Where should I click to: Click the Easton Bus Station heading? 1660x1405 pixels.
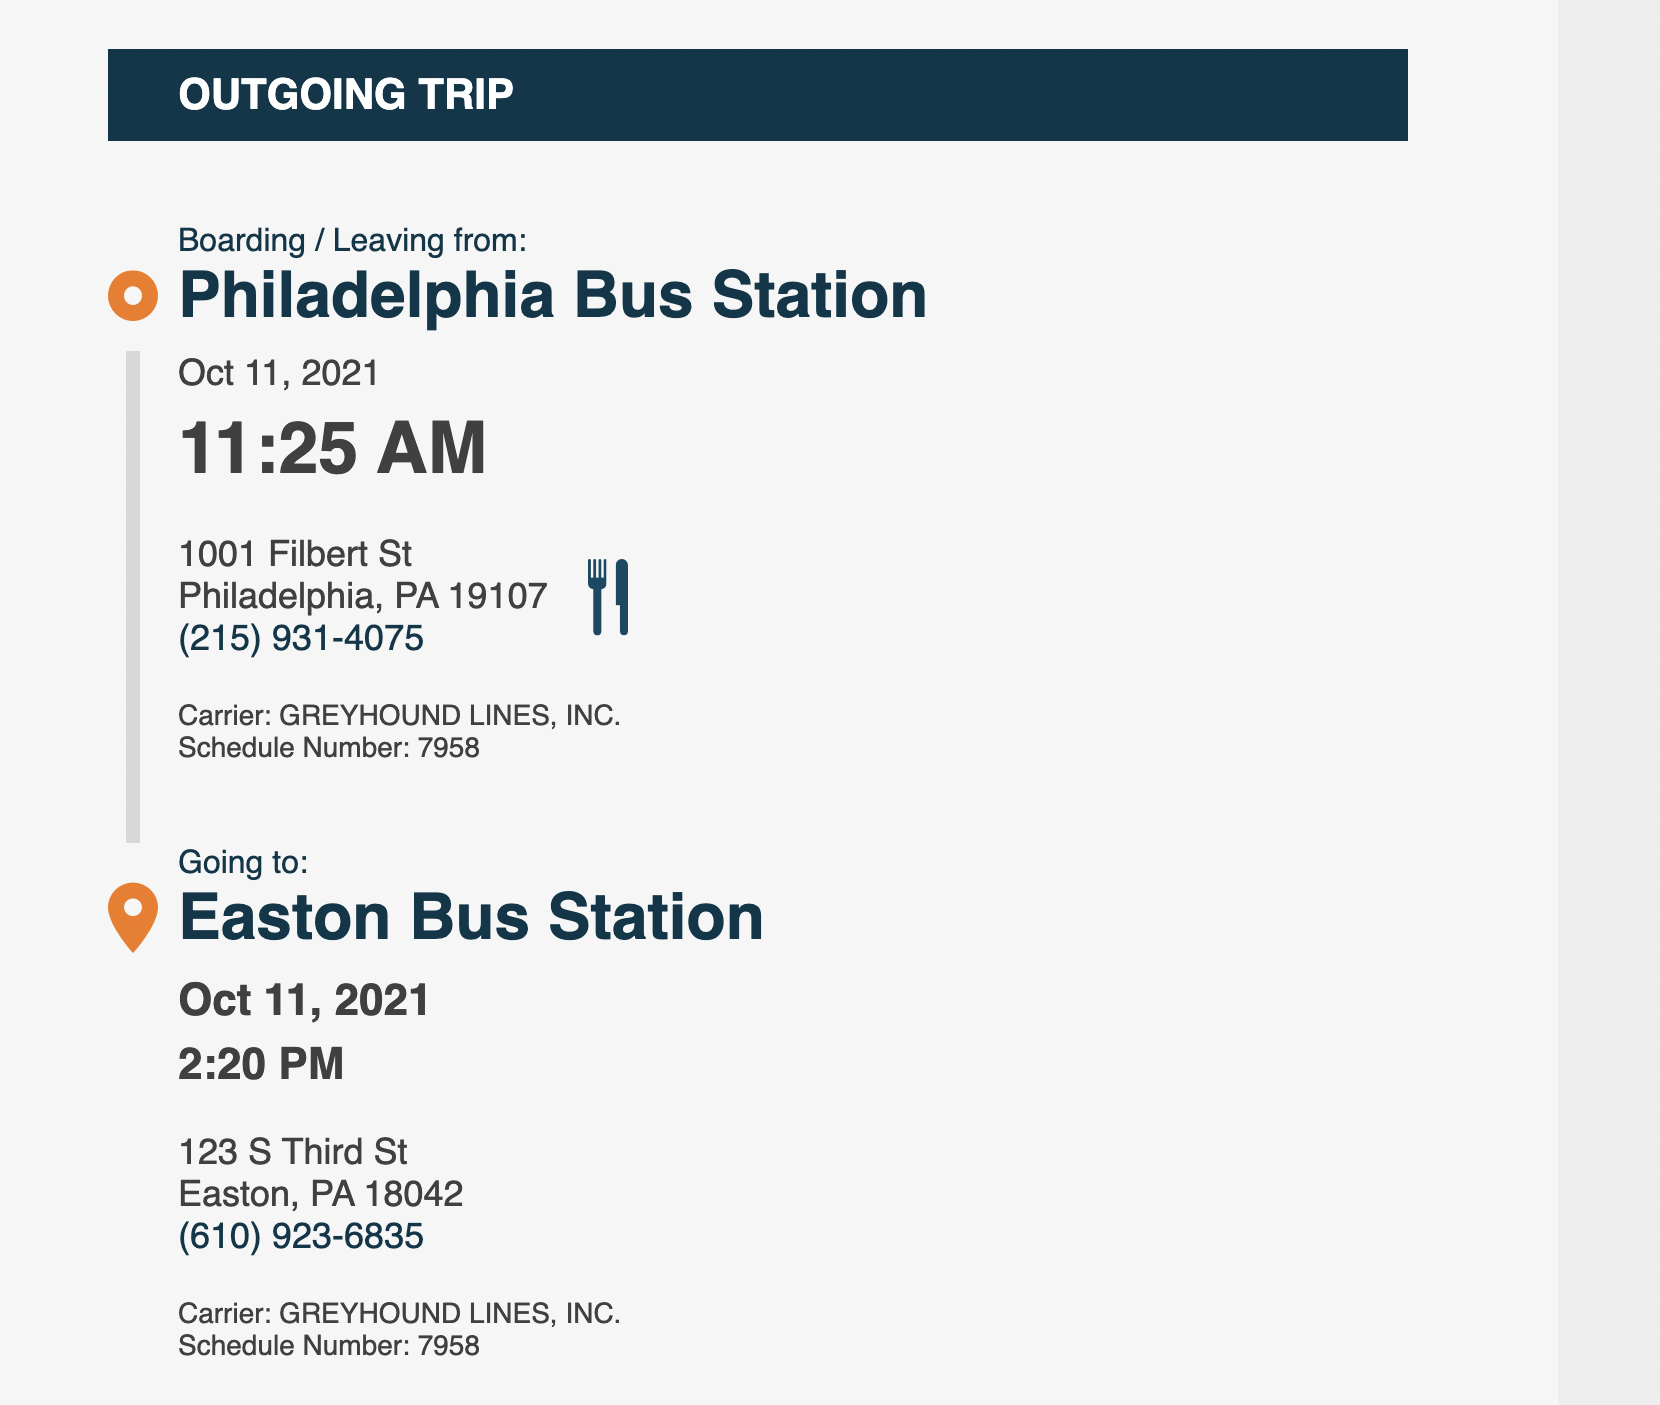(471, 917)
